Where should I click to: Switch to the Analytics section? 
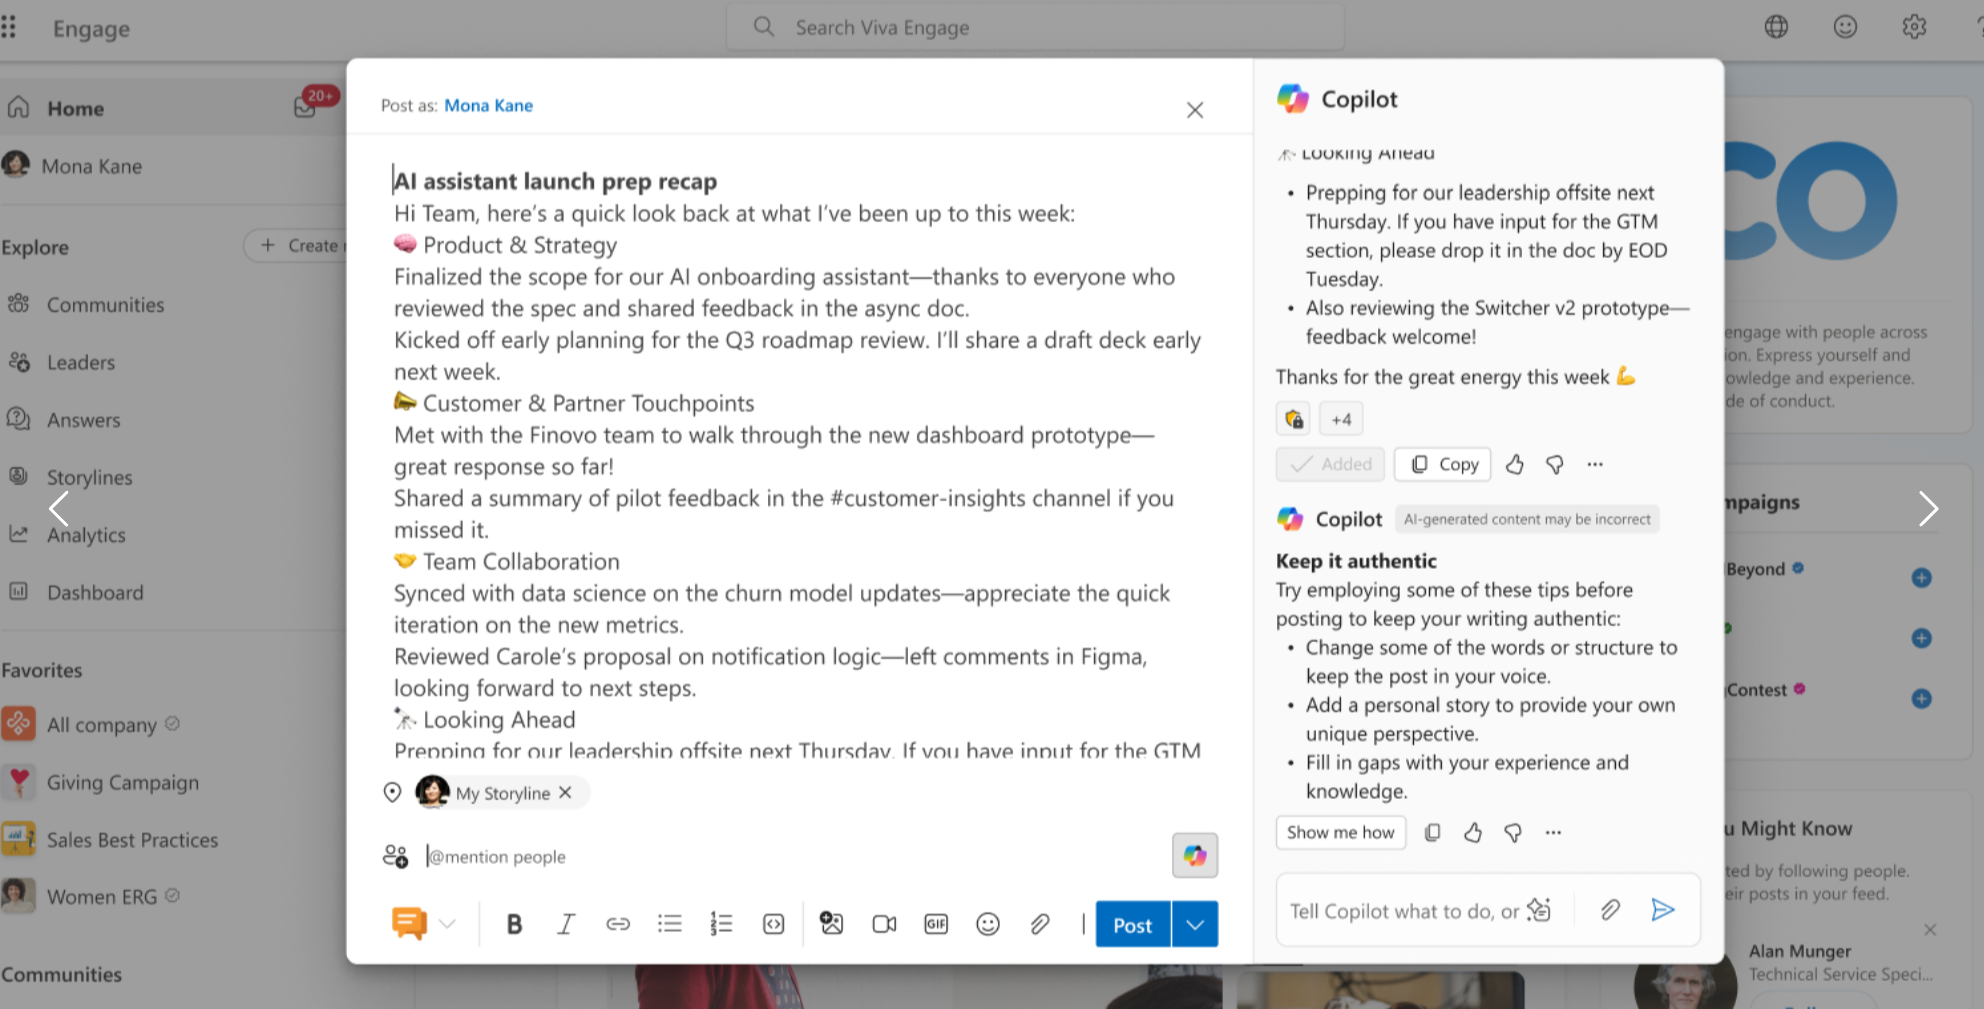tap(87, 535)
